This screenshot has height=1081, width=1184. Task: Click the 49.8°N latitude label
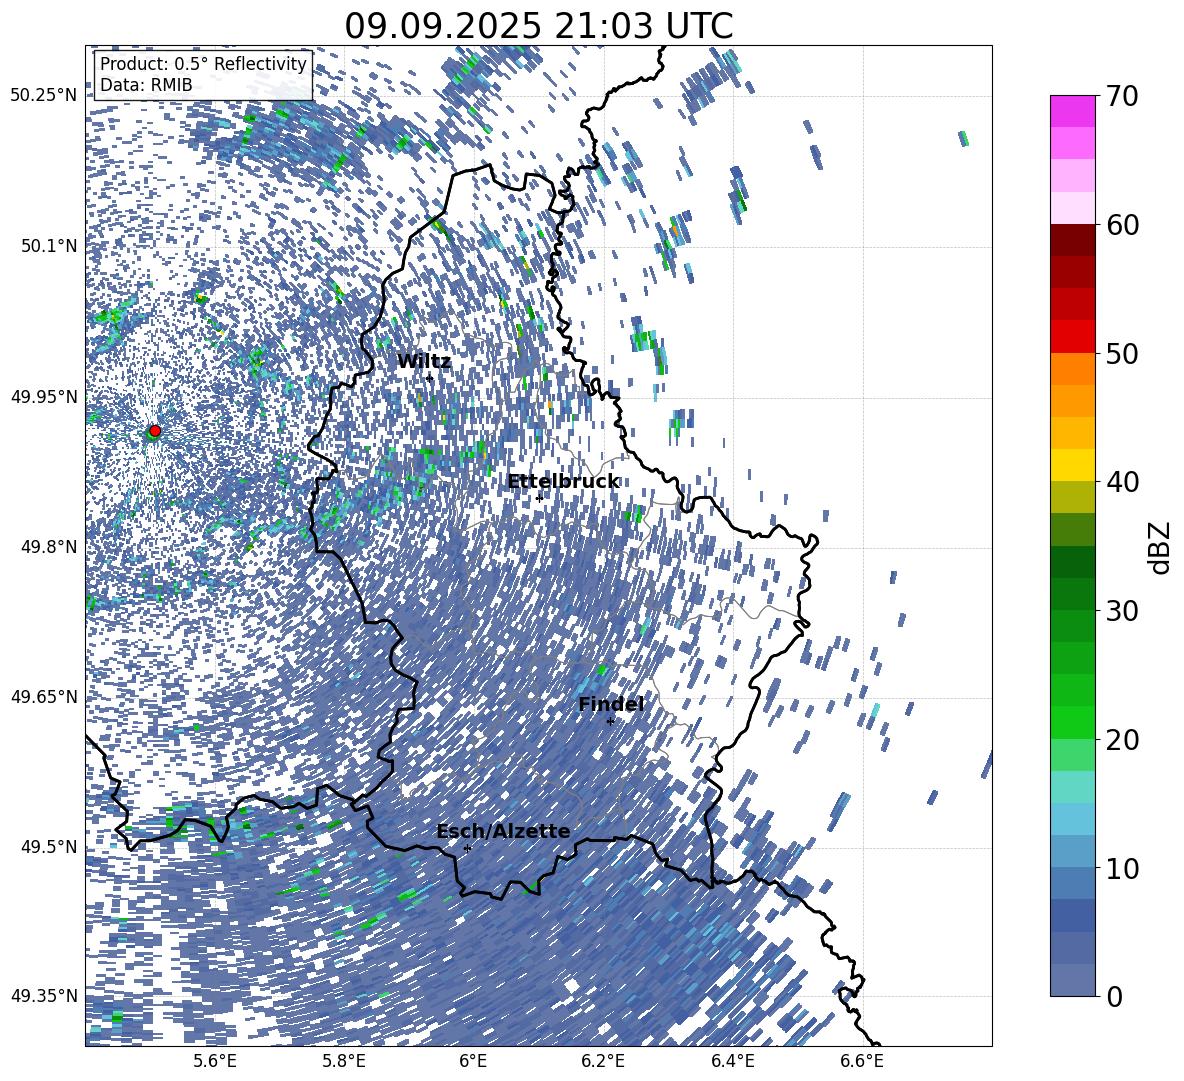coord(48,547)
